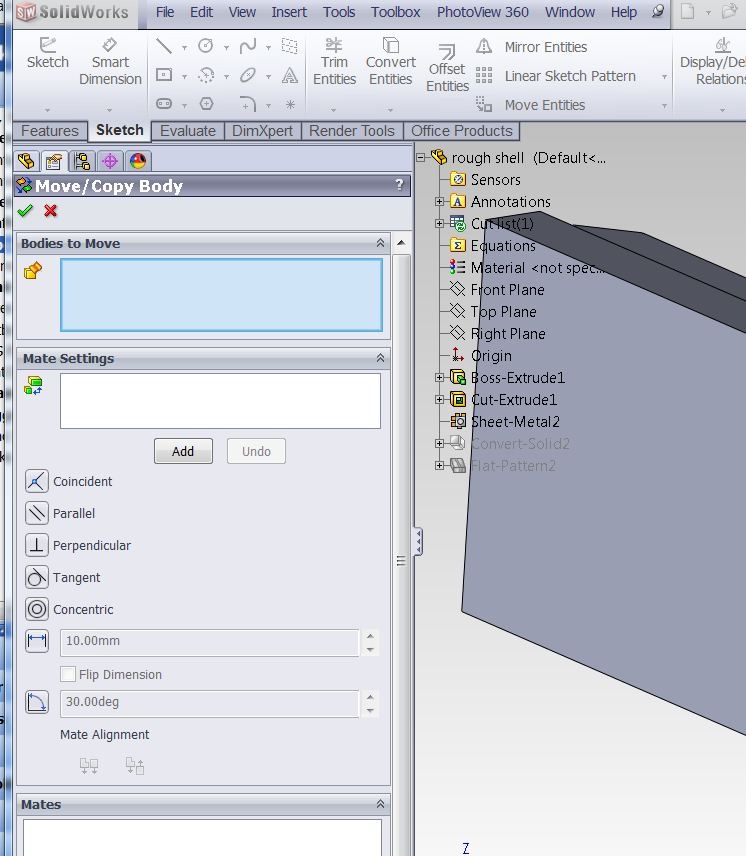This screenshot has height=856, width=746.
Task: Open the Linear Sketch Pattern dropdown arrow
Action: click(664, 77)
